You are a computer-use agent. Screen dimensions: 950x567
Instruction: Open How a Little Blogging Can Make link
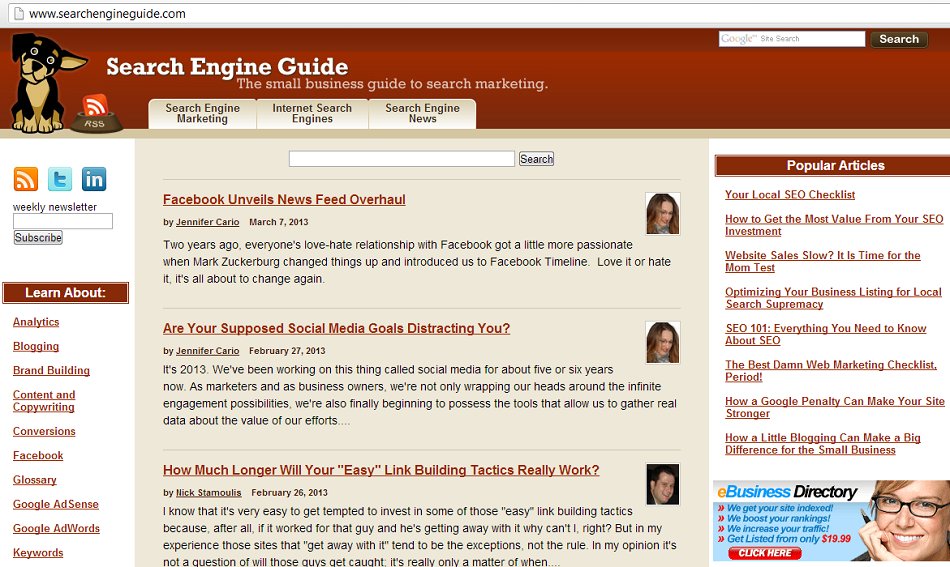[823, 443]
